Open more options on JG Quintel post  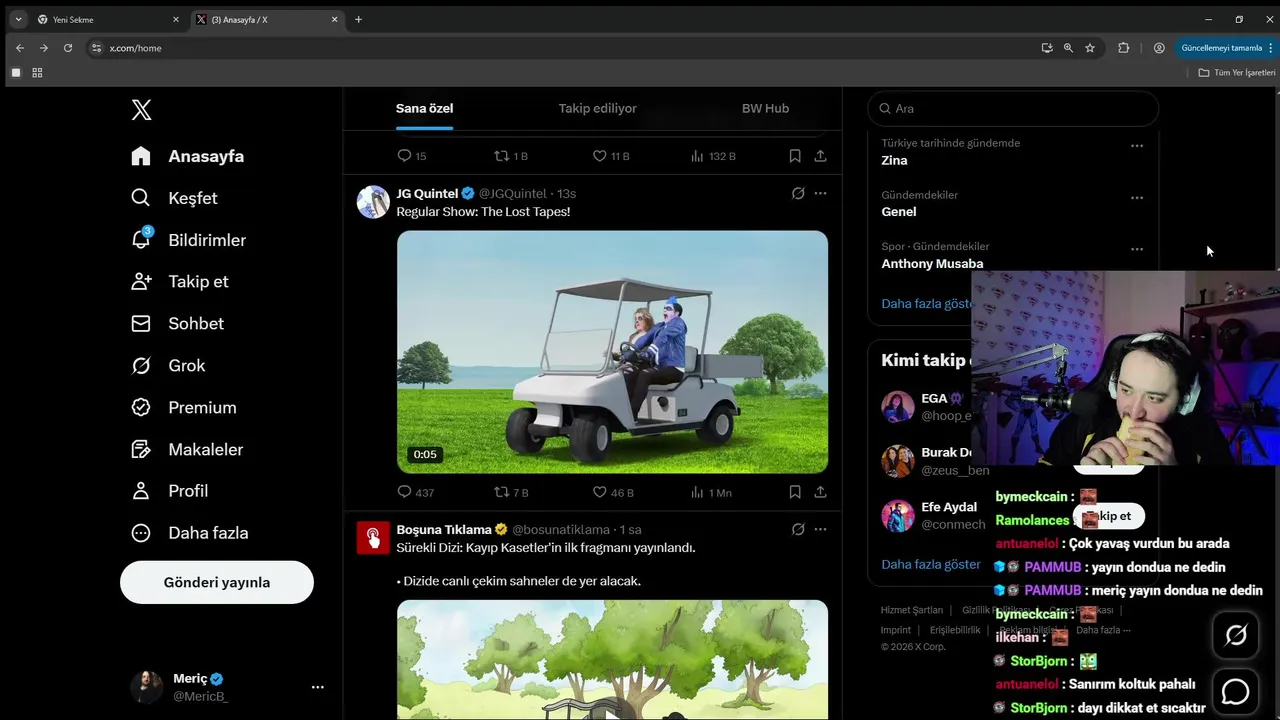(820, 193)
